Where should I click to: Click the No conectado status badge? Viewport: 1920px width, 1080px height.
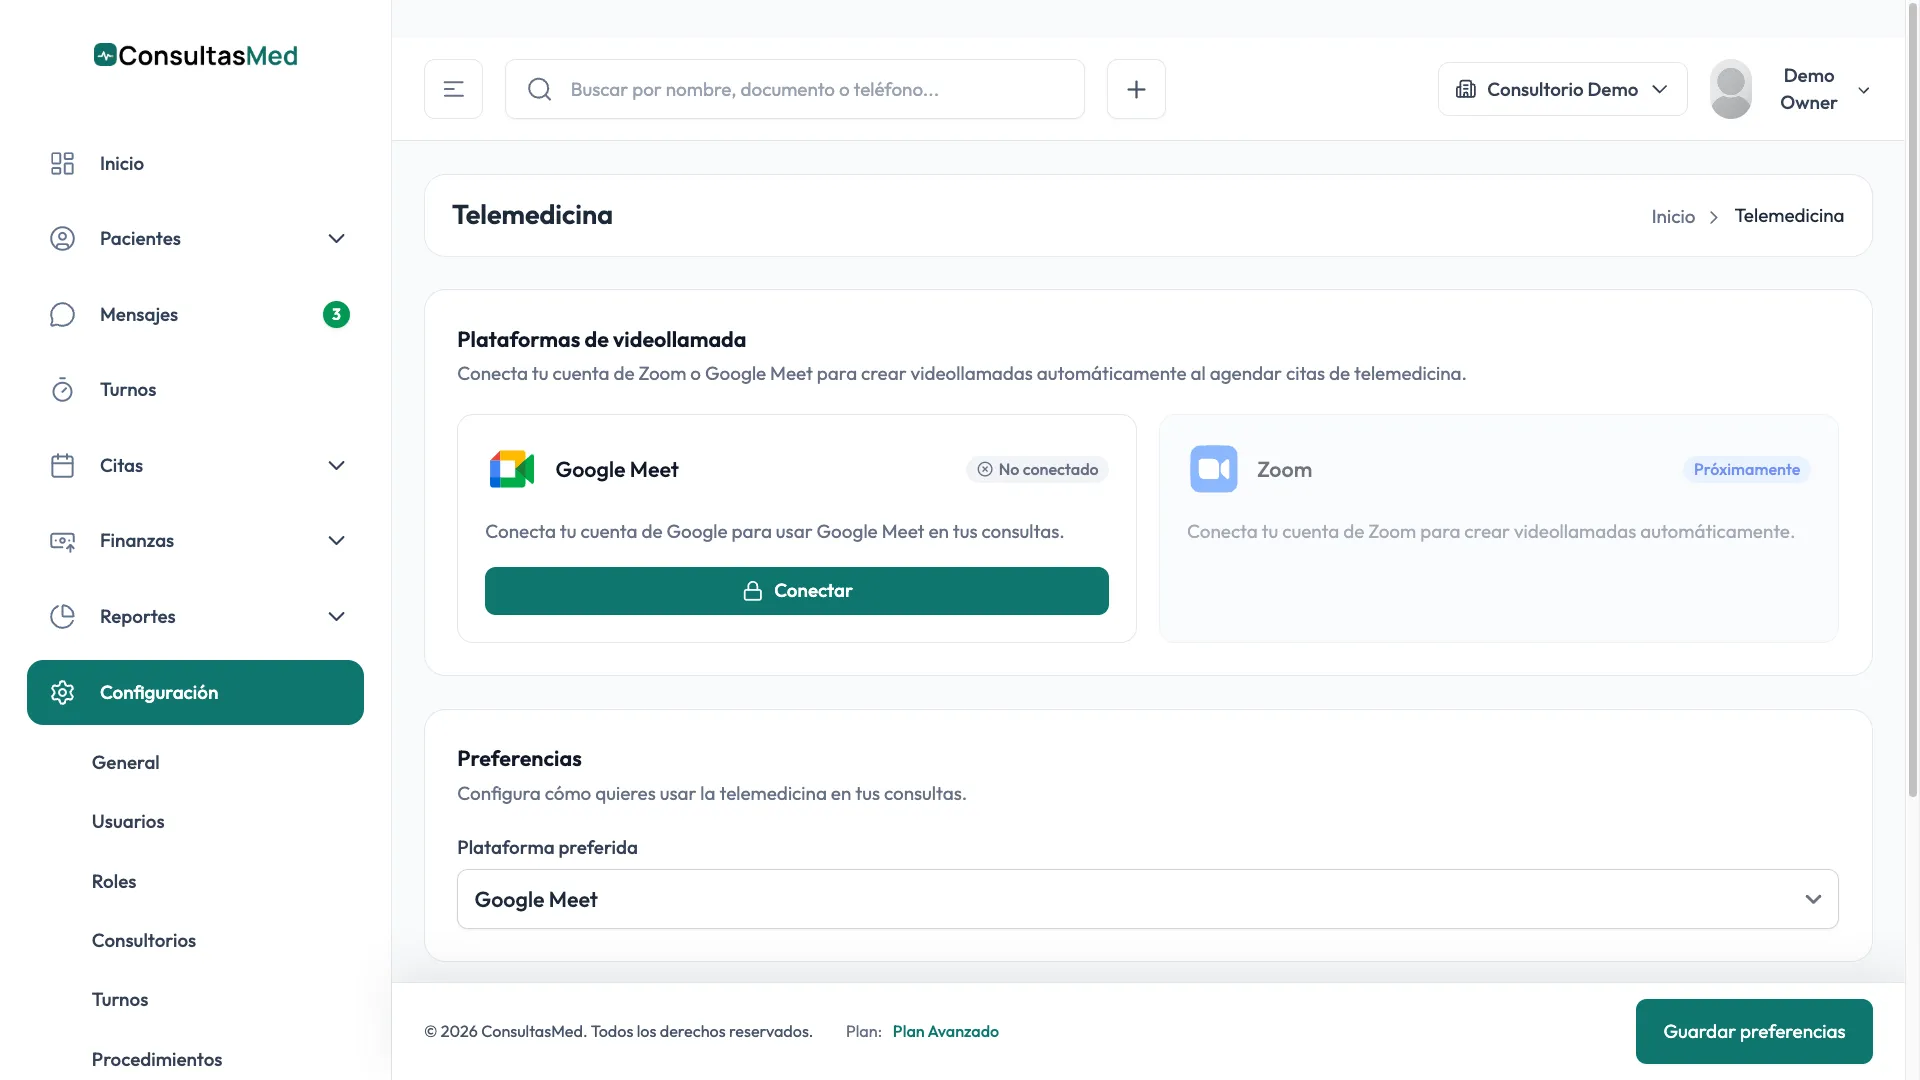(1037, 469)
